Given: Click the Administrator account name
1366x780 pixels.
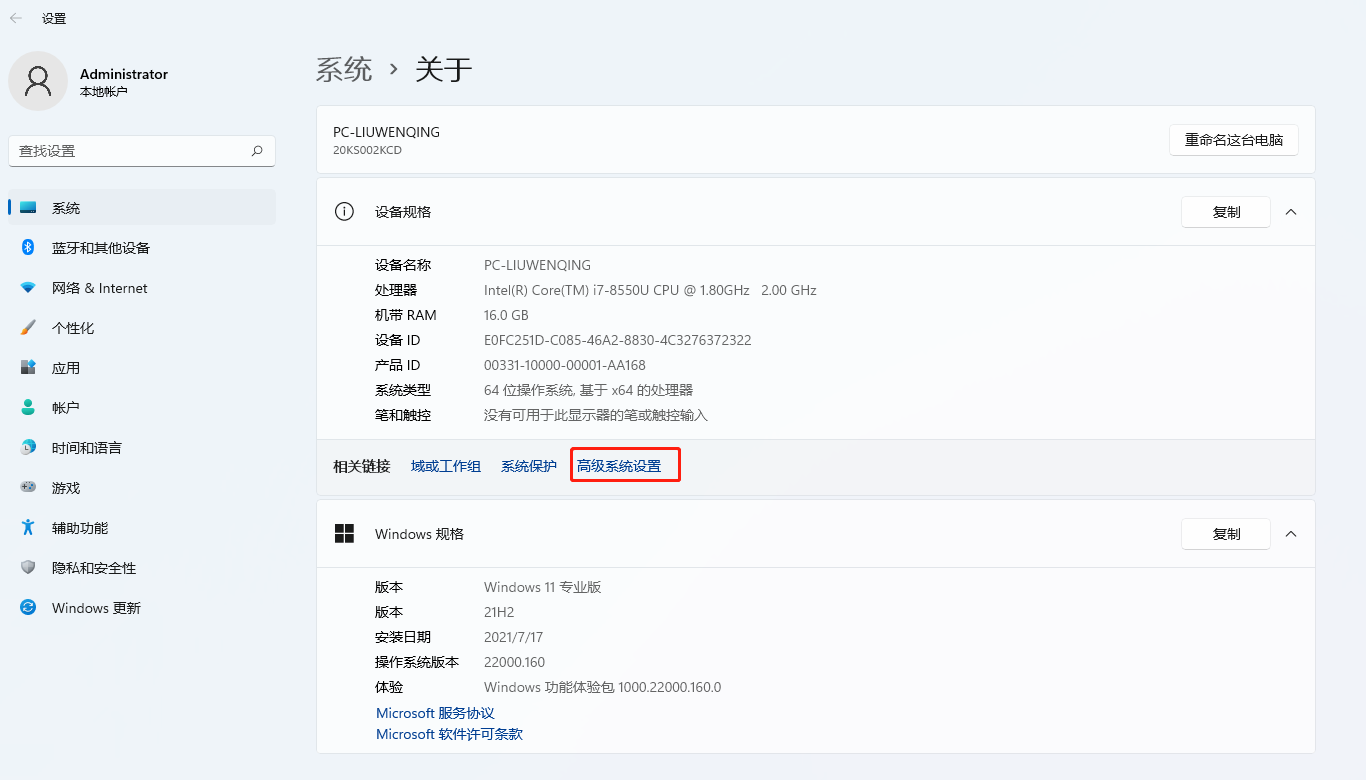Looking at the screenshot, I should click(x=124, y=74).
